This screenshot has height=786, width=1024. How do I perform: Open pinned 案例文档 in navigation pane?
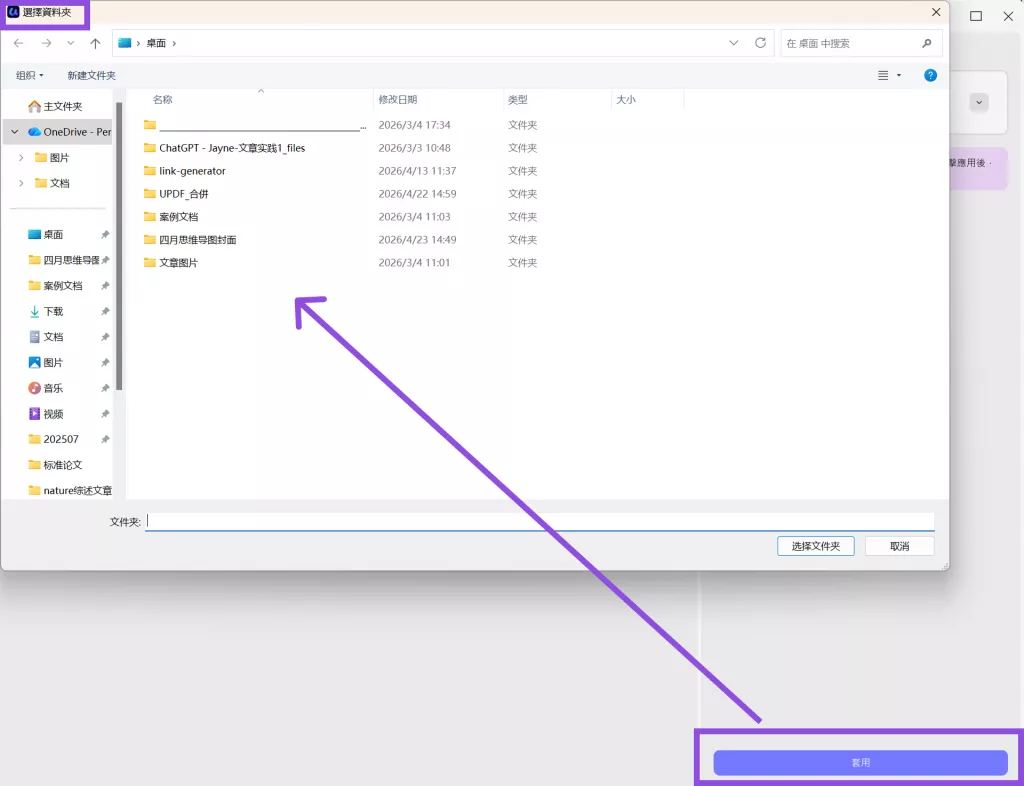(x=56, y=285)
